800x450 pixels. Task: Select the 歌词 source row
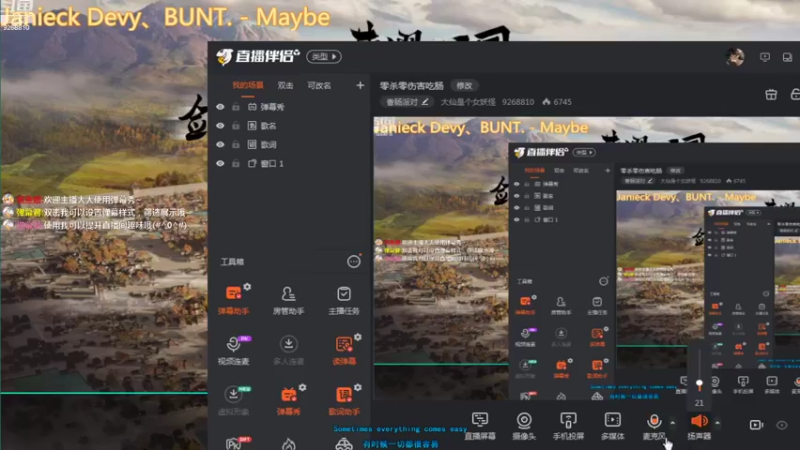288,144
